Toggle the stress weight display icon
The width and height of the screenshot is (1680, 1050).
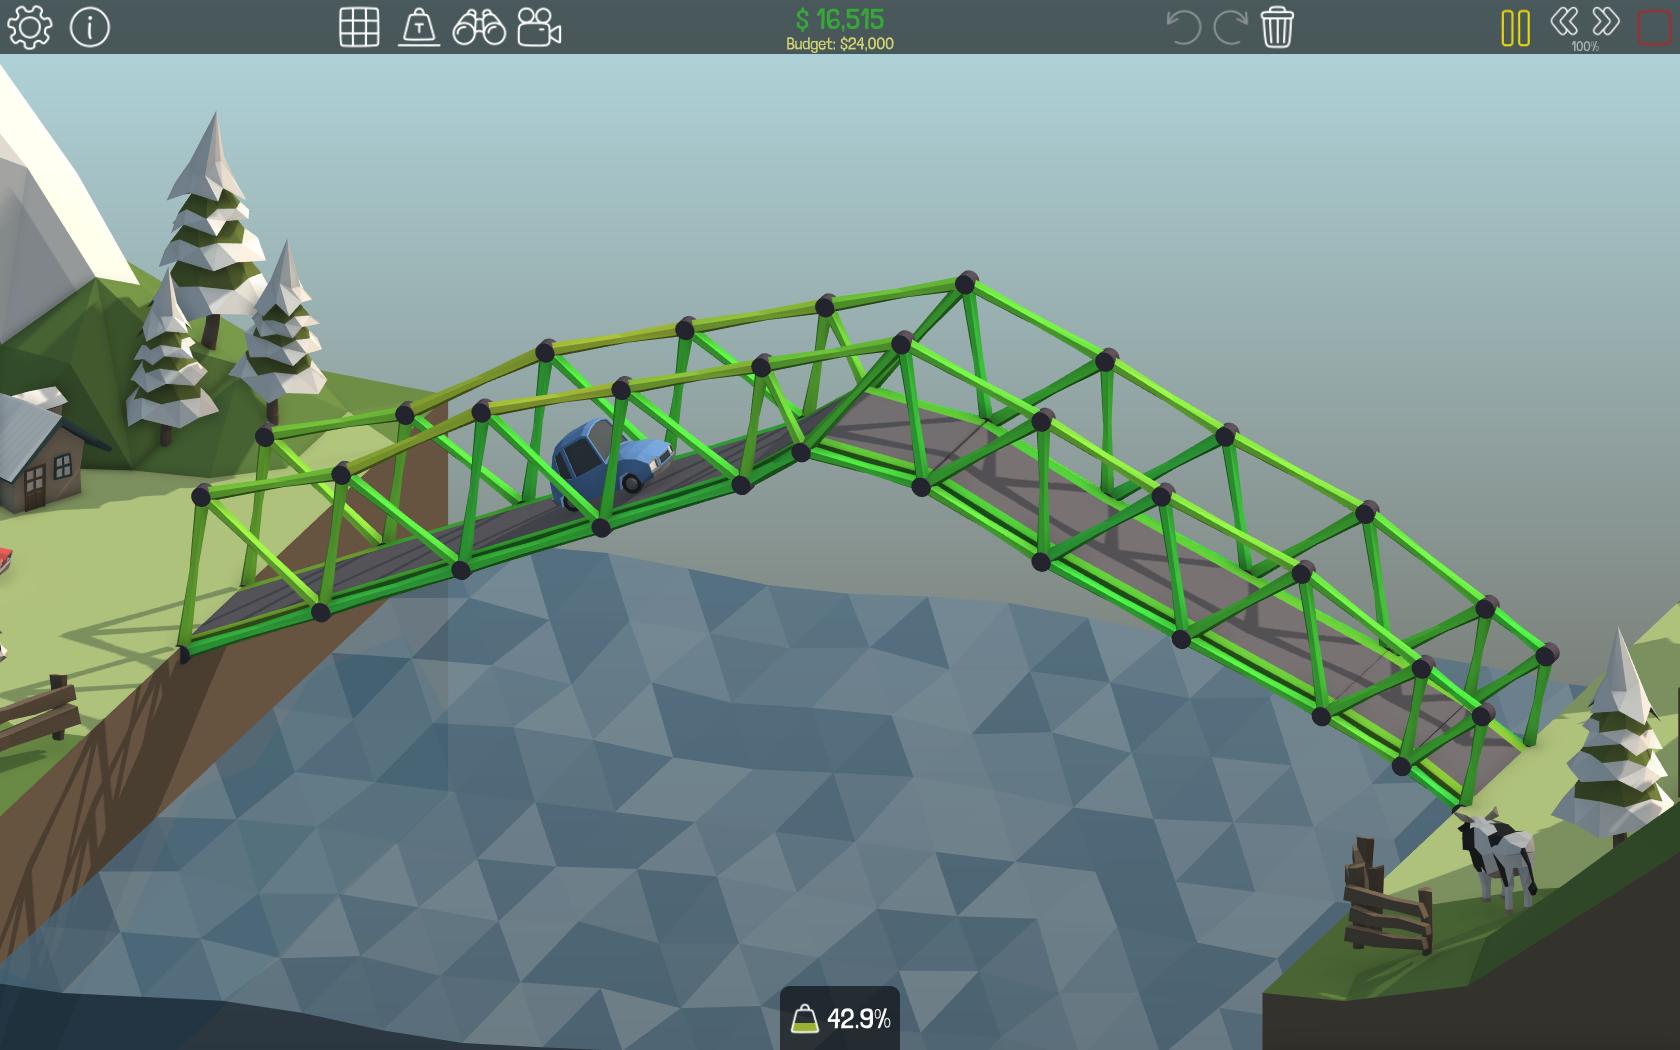pos(419,27)
